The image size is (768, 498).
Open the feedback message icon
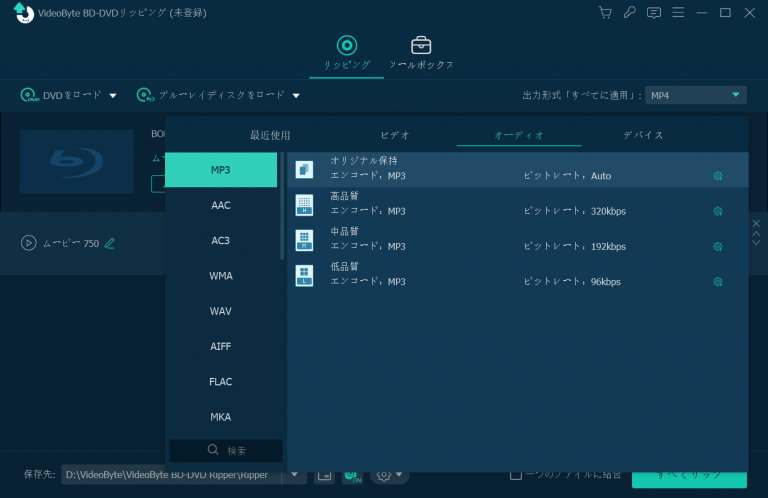point(654,12)
